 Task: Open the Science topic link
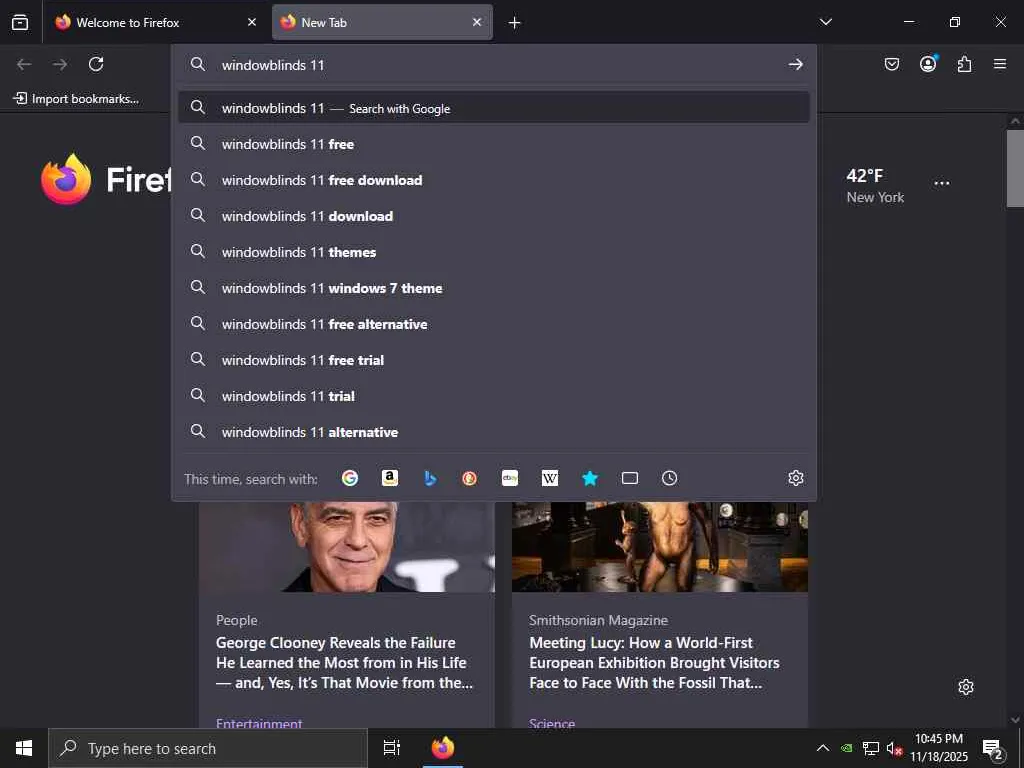[552, 723]
